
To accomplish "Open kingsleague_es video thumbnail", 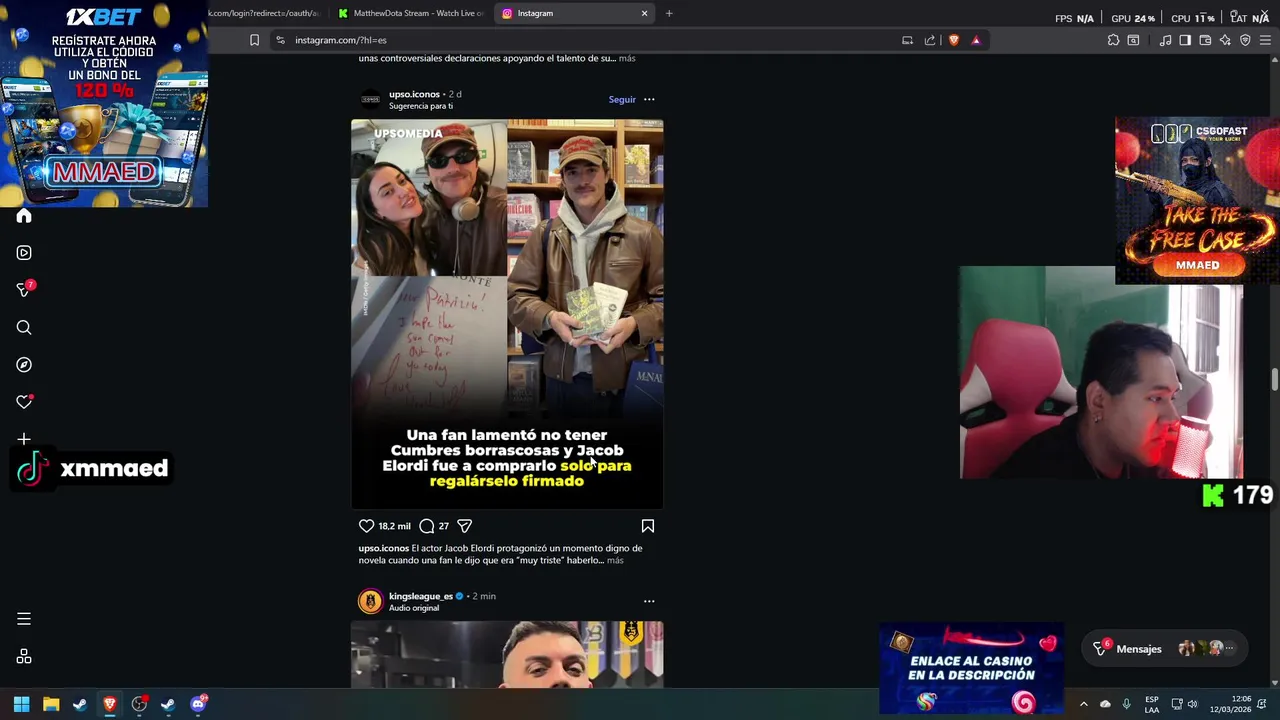I will tap(507, 655).
